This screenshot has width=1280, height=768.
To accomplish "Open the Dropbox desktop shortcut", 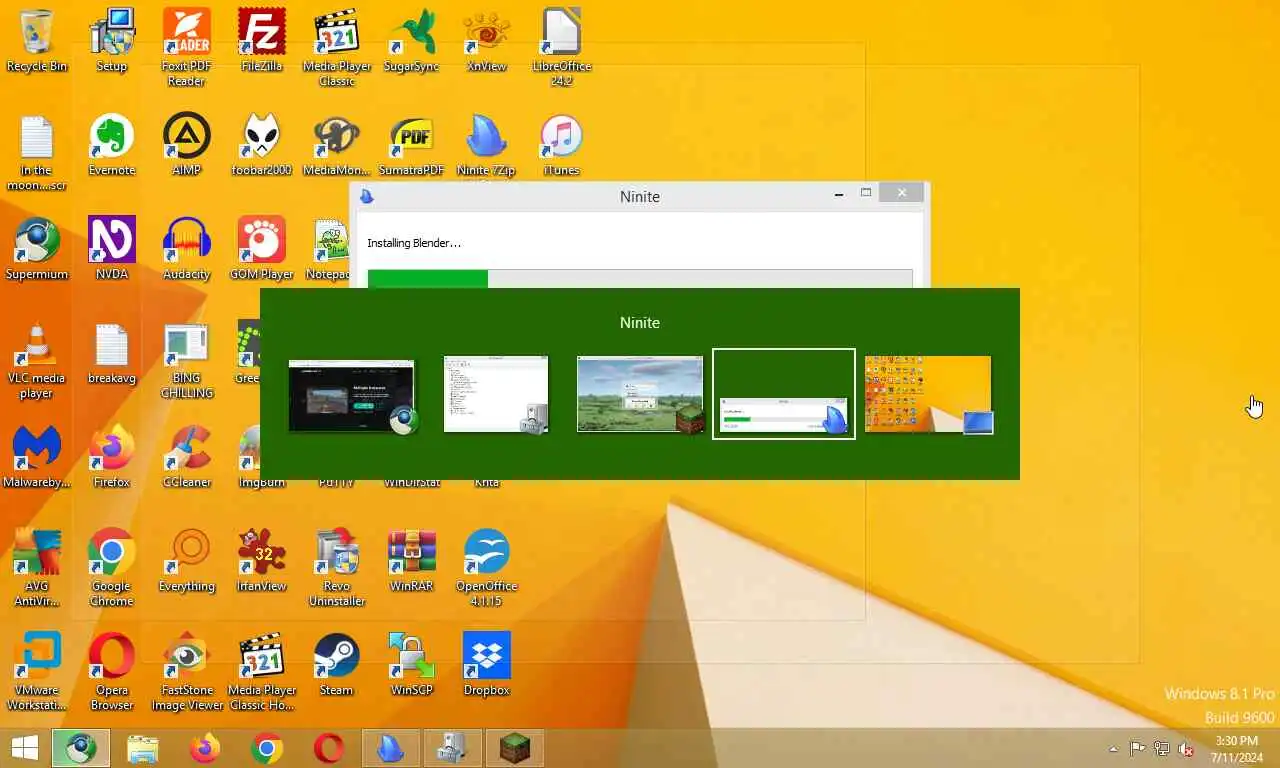I will click(x=487, y=664).
